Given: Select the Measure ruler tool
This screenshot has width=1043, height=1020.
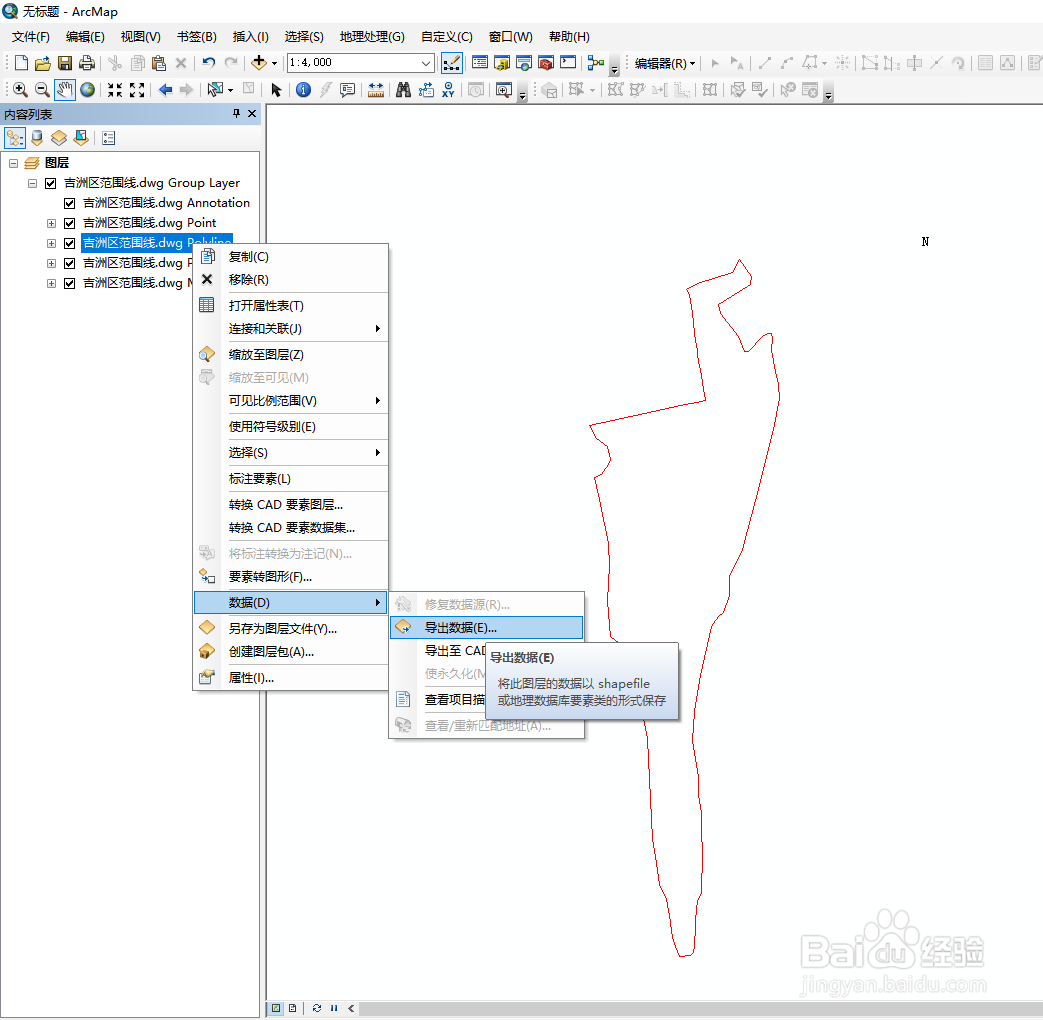Looking at the screenshot, I should [x=376, y=90].
